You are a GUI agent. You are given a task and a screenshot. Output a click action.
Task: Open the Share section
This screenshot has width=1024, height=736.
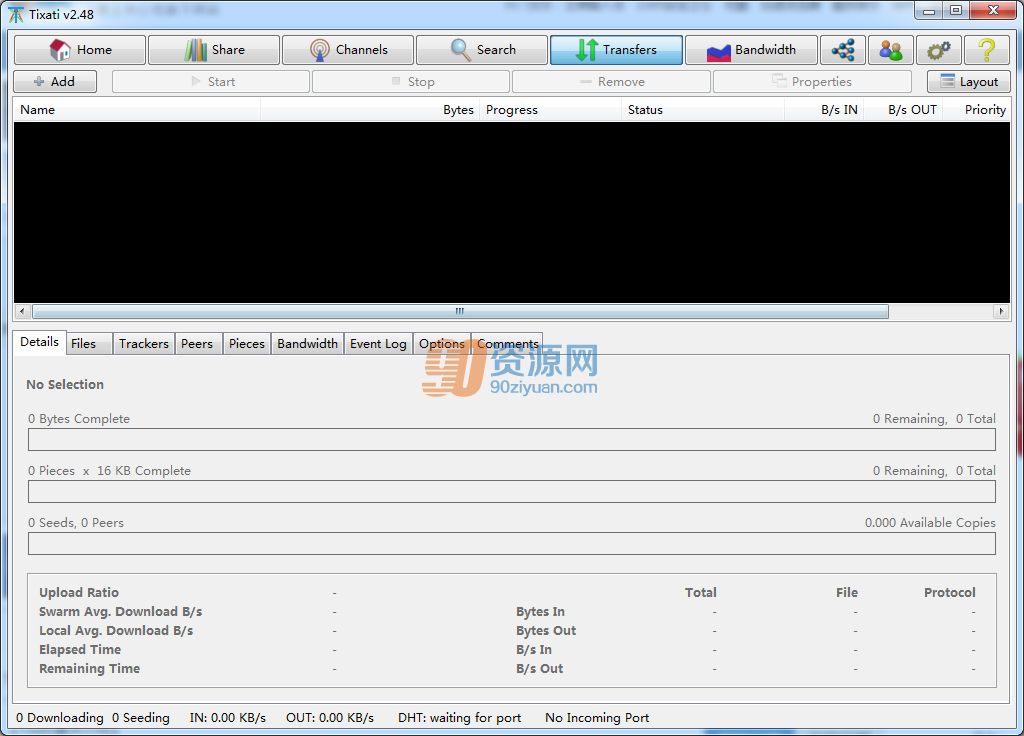(214, 50)
